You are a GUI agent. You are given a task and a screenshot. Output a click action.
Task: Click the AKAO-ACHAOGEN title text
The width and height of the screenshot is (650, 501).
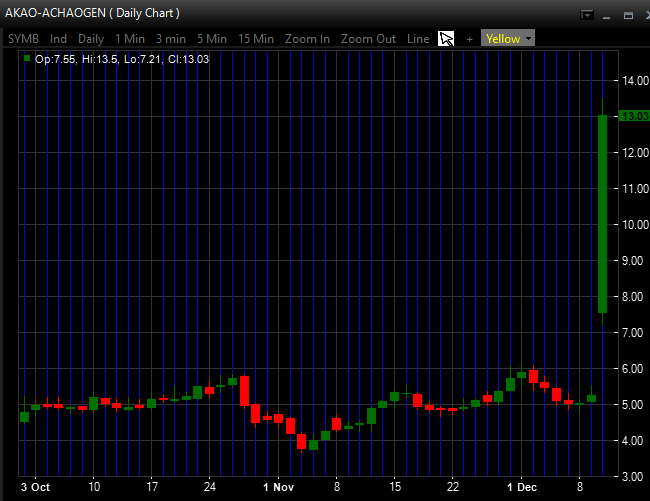92,13
